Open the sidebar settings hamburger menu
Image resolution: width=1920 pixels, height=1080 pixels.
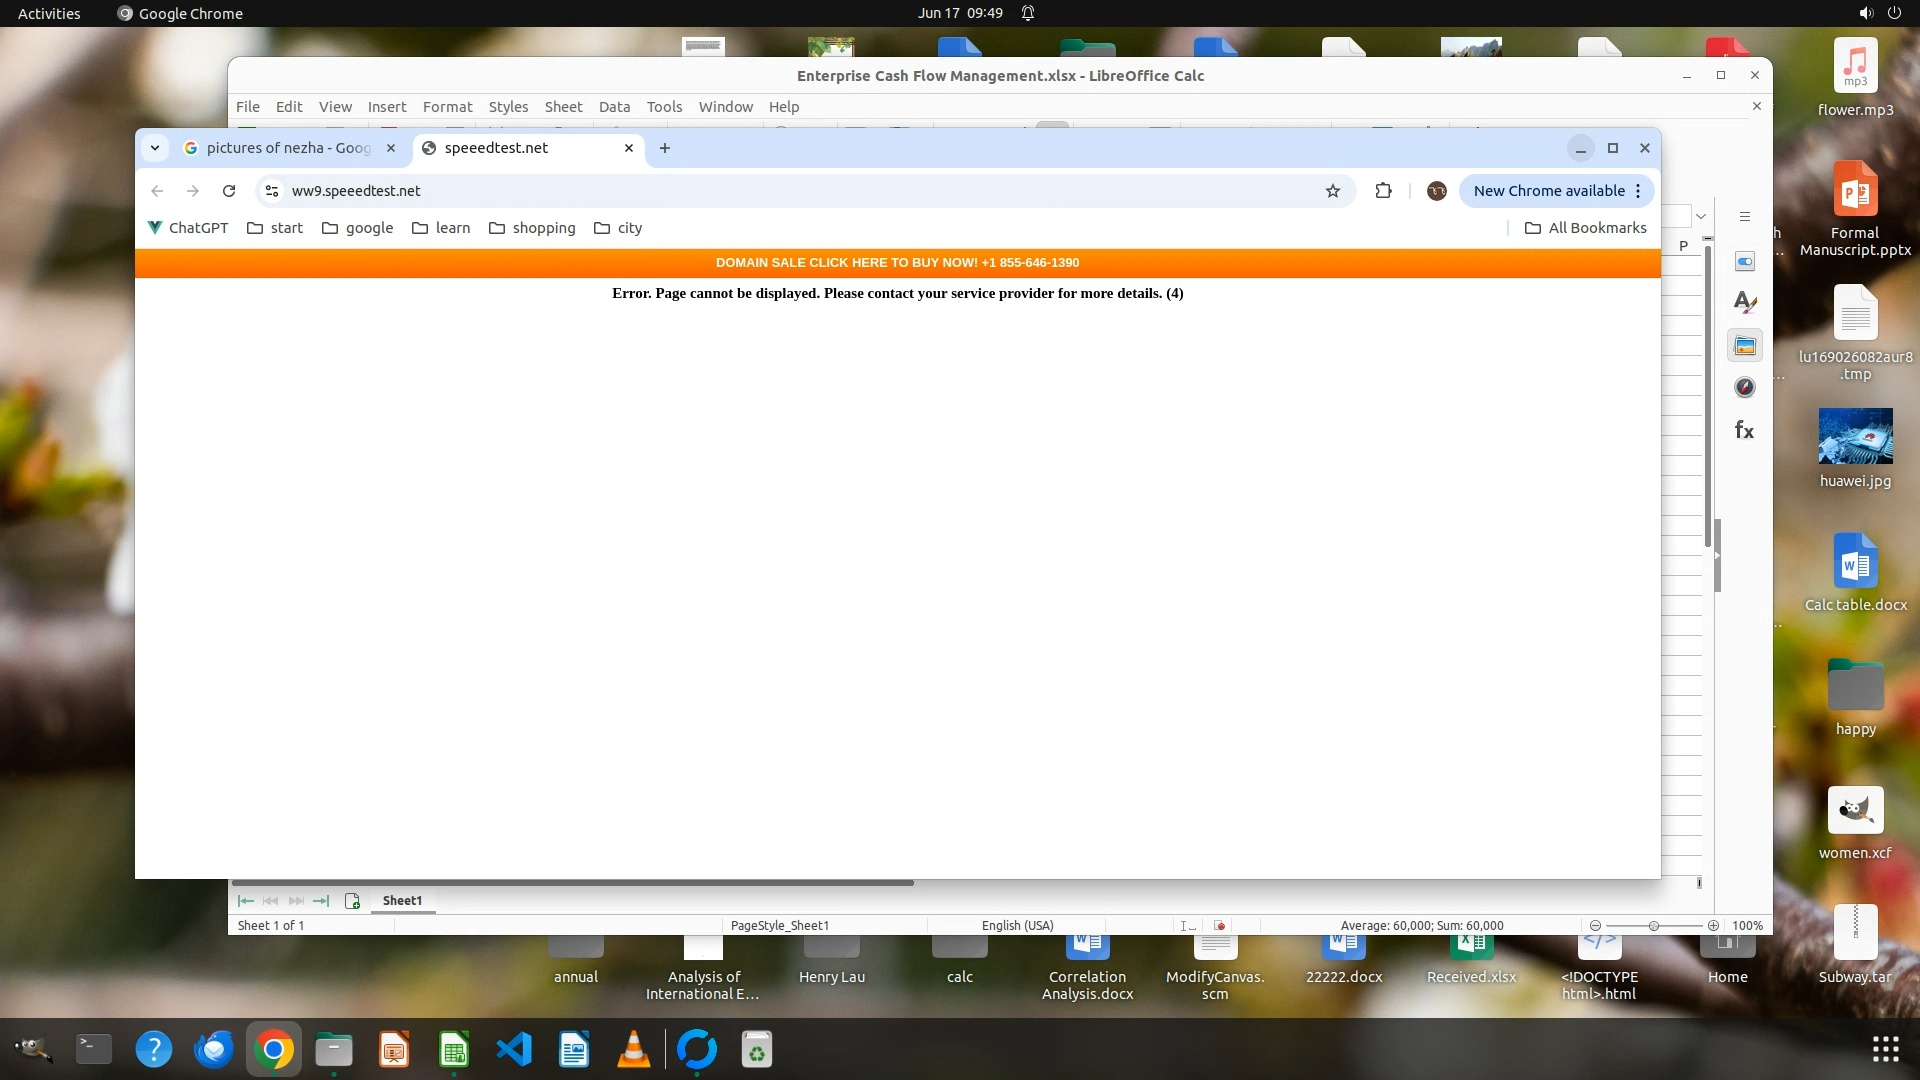pyautogui.click(x=1744, y=217)
